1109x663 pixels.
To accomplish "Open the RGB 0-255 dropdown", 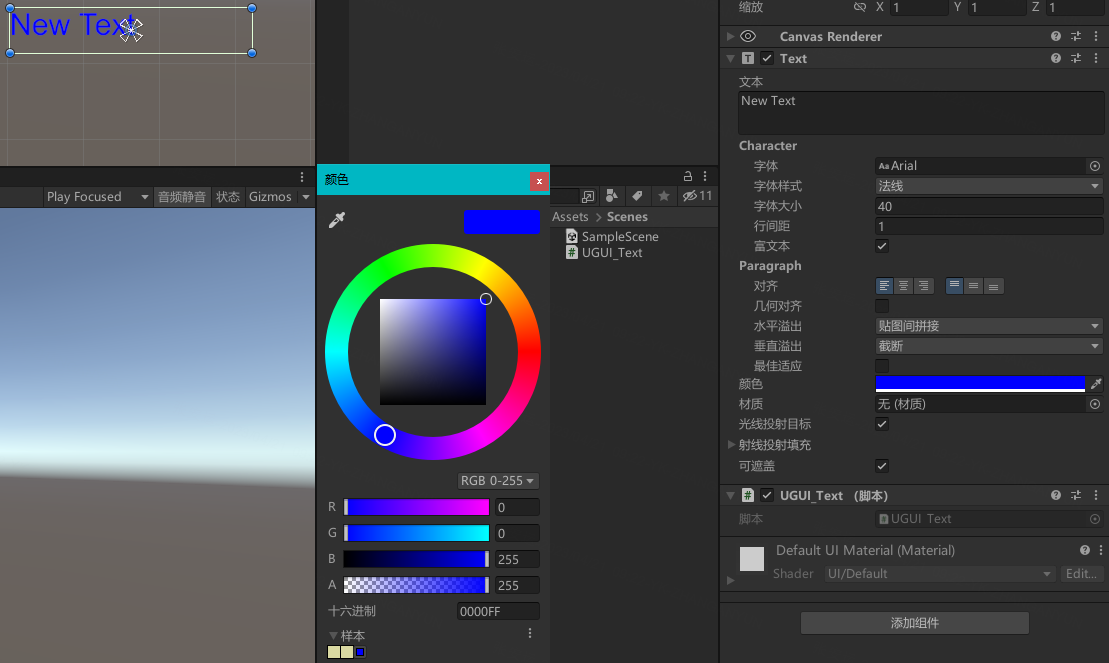I will click(x=498, y=481).
